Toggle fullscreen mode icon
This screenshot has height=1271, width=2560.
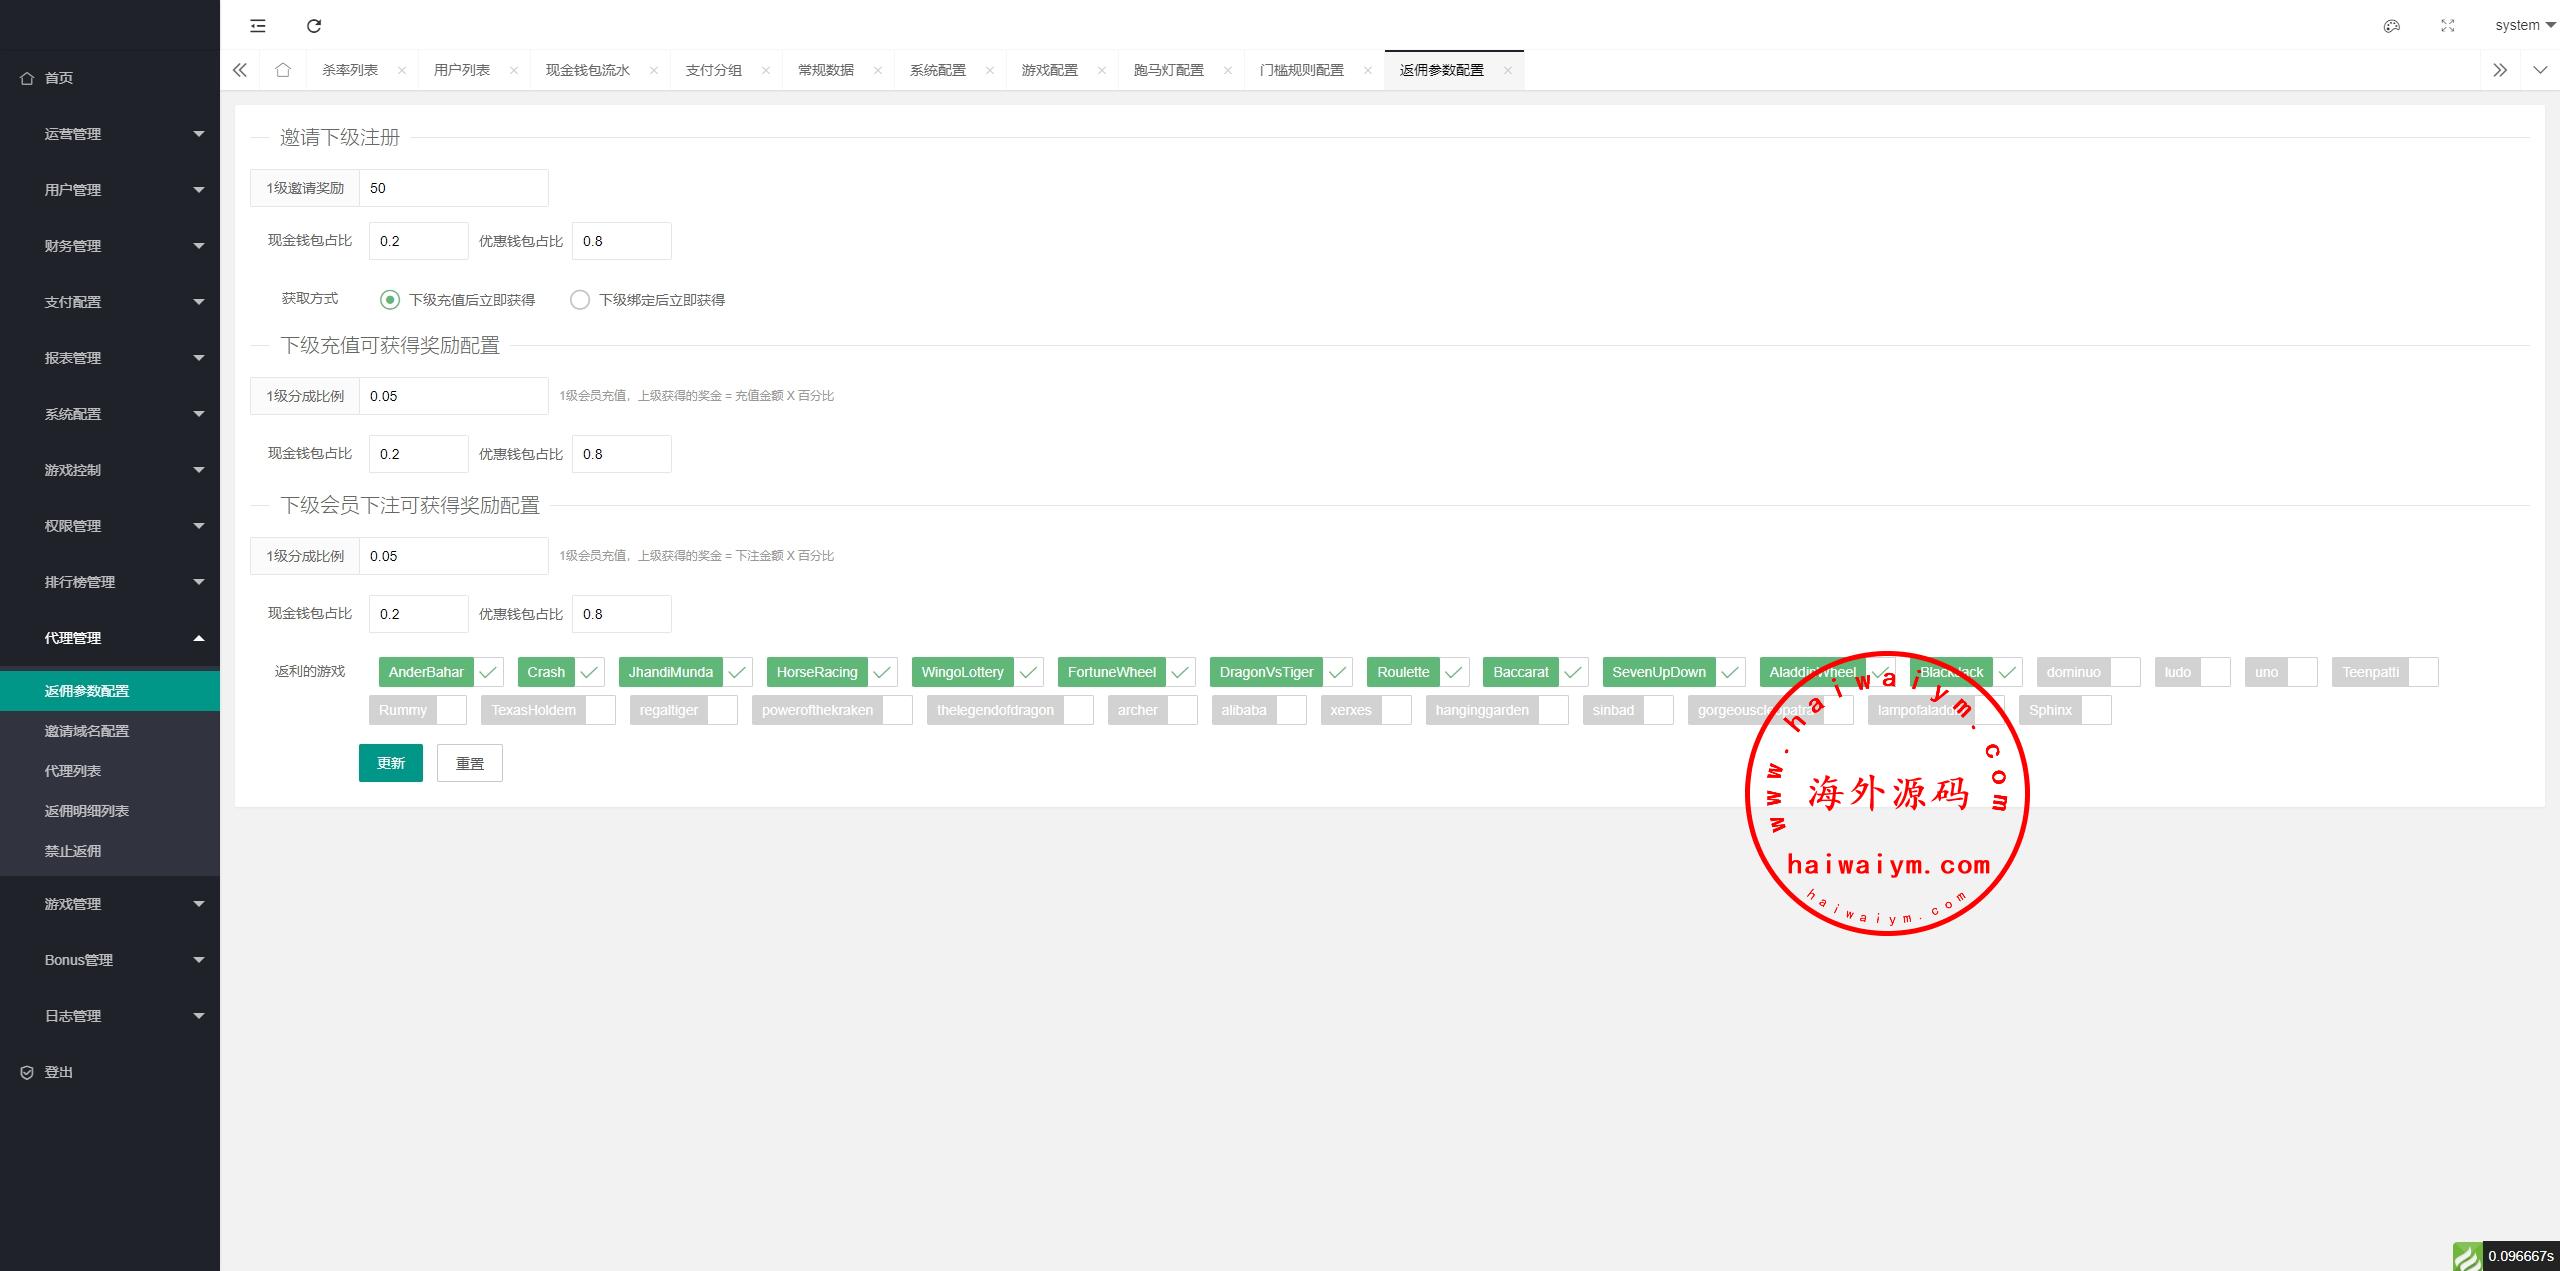point(2448,26)
